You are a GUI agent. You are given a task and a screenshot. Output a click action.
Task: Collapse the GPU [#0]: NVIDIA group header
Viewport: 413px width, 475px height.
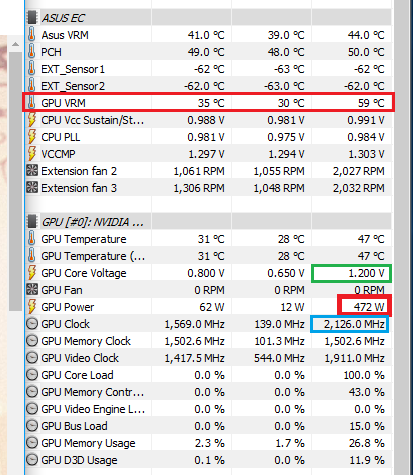93,222
